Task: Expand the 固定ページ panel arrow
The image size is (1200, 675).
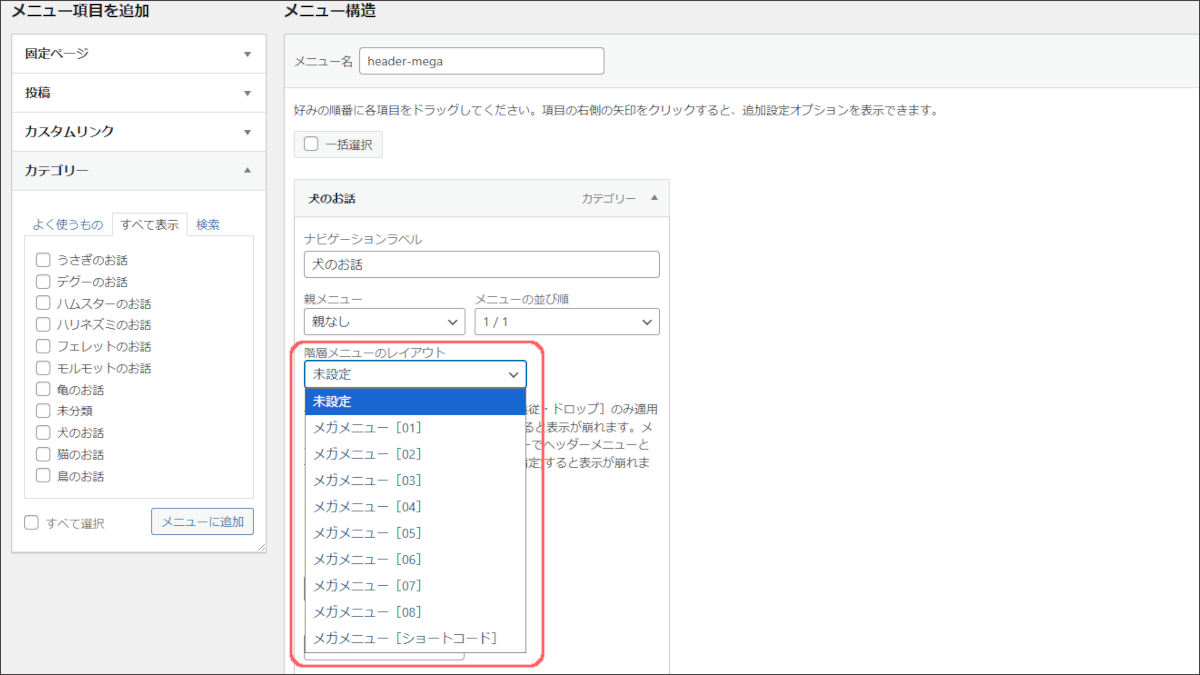Action: [247, 54]
